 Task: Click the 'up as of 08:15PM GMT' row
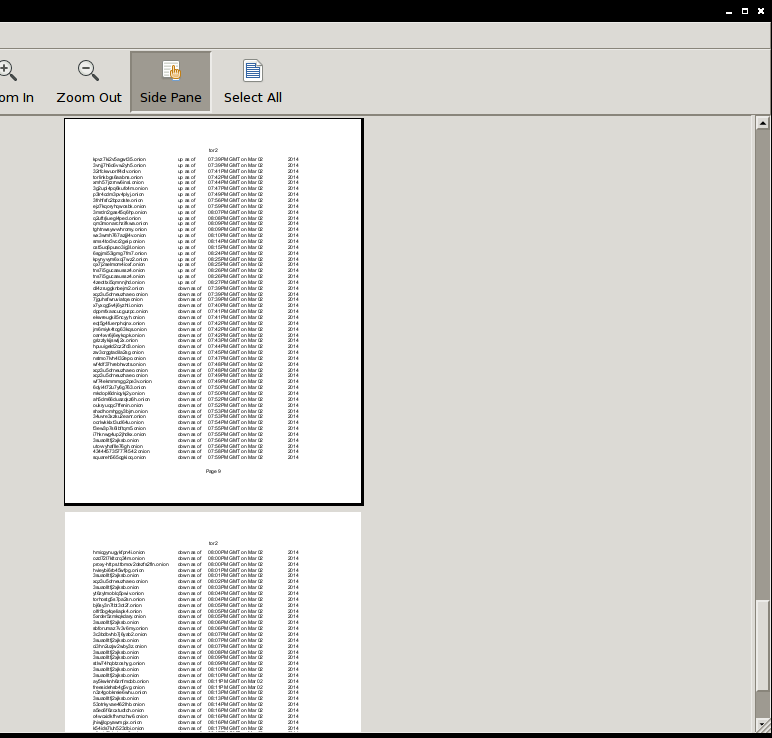coord(195,247)
